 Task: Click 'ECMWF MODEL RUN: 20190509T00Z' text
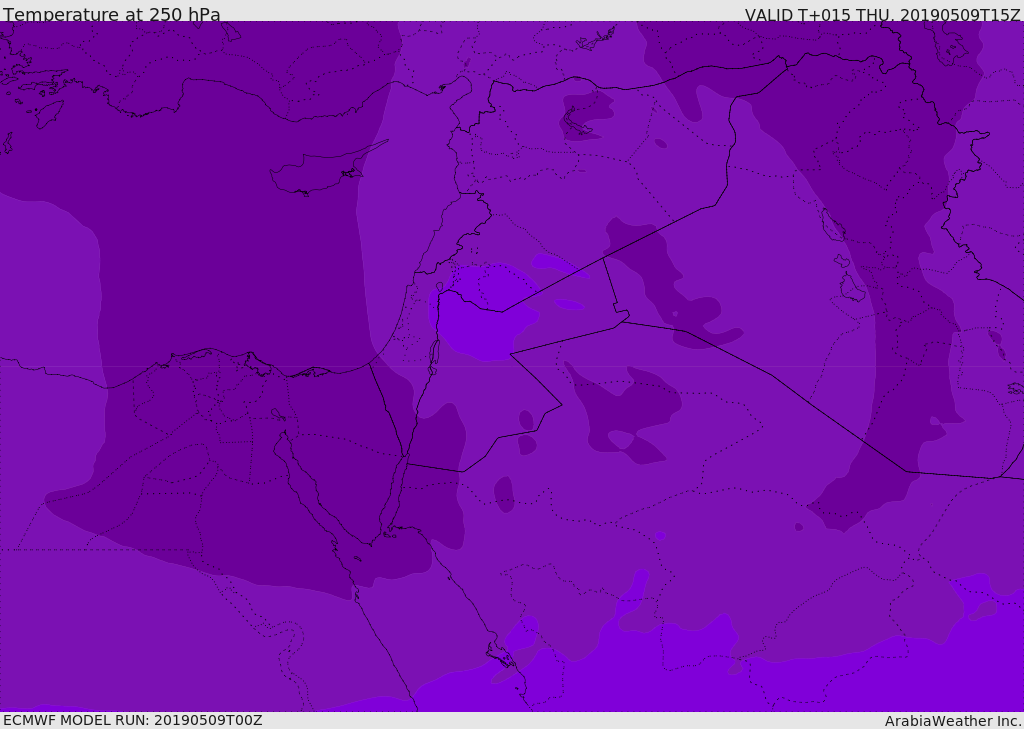133,720
